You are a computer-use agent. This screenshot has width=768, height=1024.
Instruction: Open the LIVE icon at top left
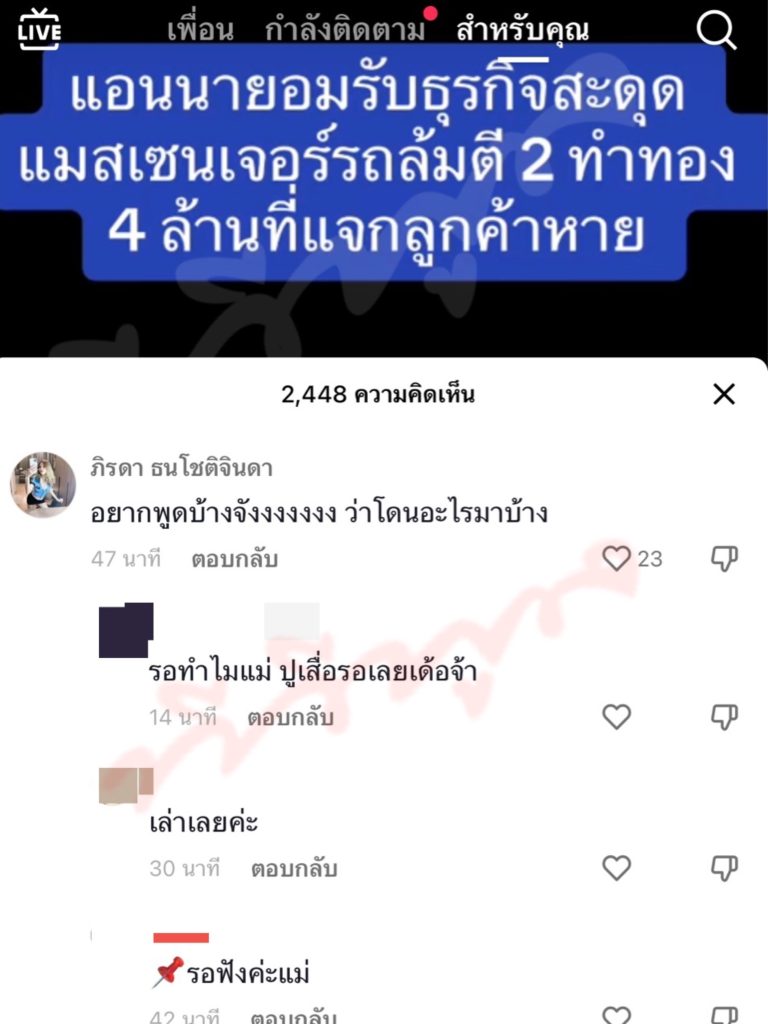coord(39,29)
